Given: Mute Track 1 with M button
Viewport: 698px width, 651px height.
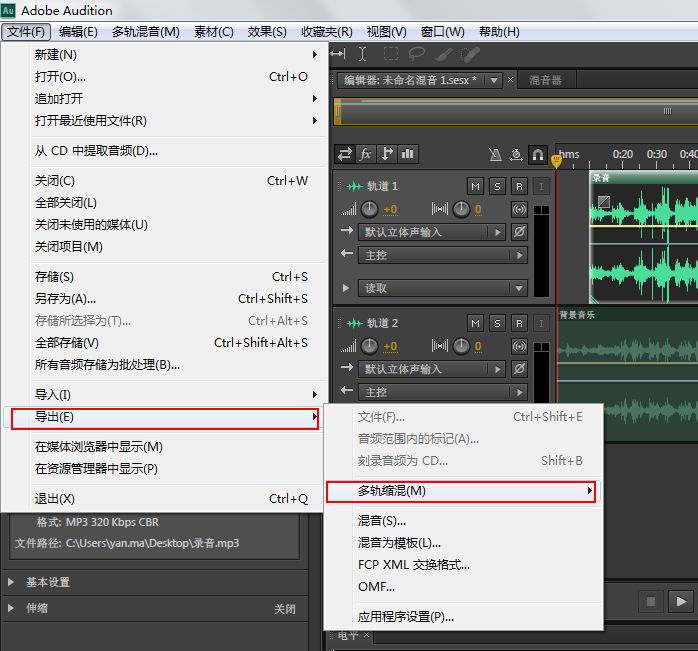Looking at the screenshot, I should coord(475,187).
